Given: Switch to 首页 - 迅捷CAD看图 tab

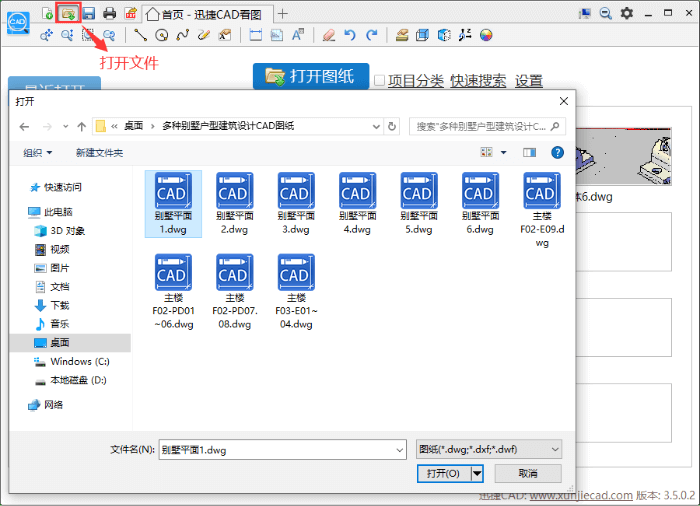Looking at the screenshot, I should click(208, 14).
